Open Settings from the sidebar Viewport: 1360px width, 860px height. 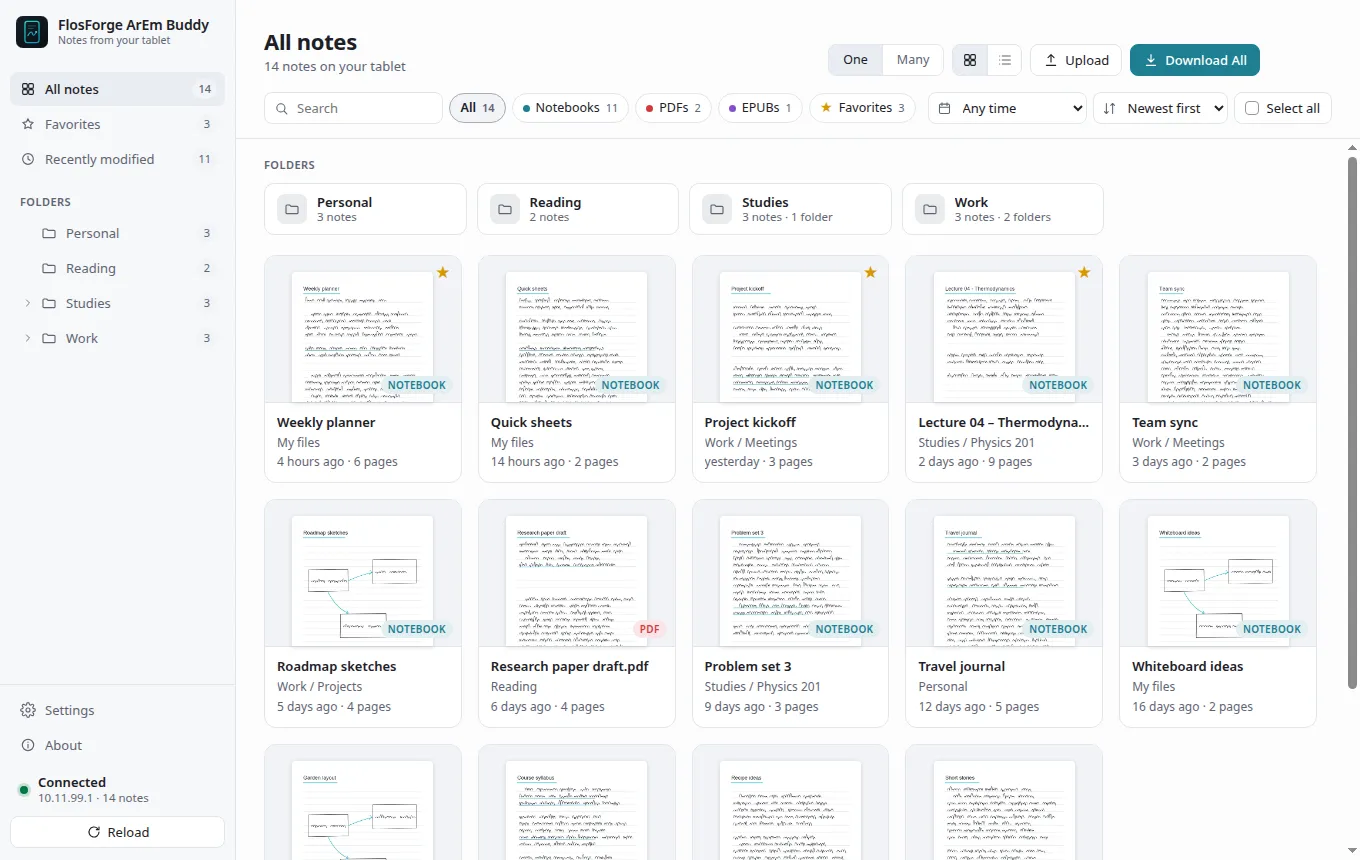pyautogui.click(x=117, y=710)
